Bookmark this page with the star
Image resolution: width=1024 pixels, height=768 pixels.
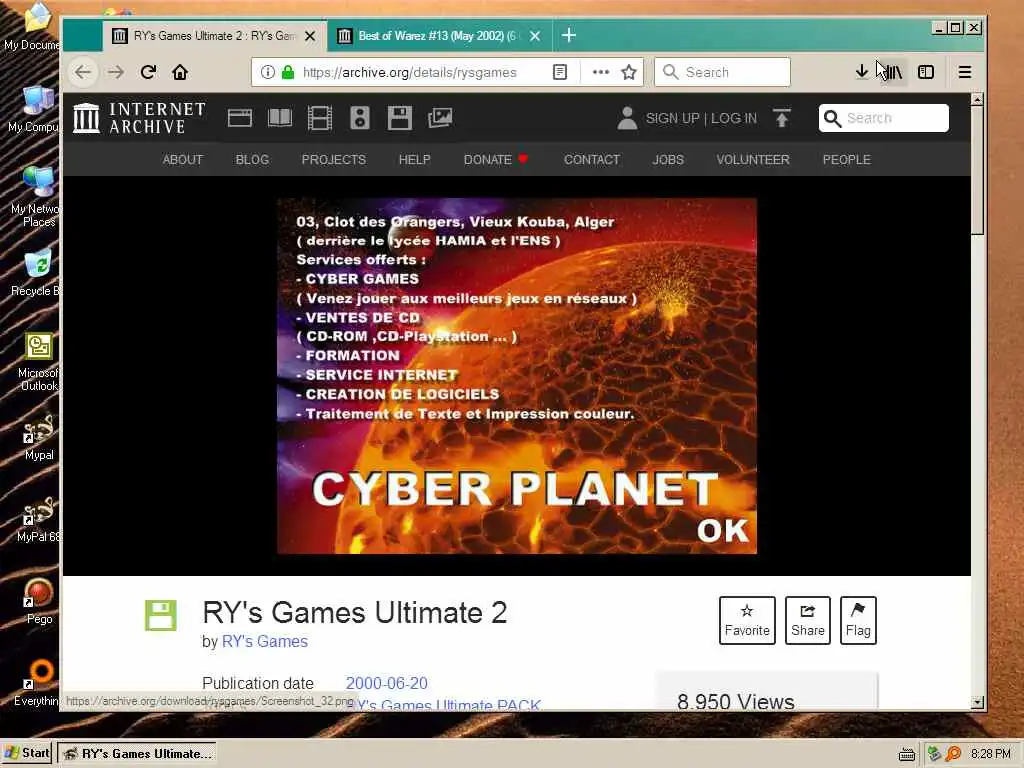point(629,72)
